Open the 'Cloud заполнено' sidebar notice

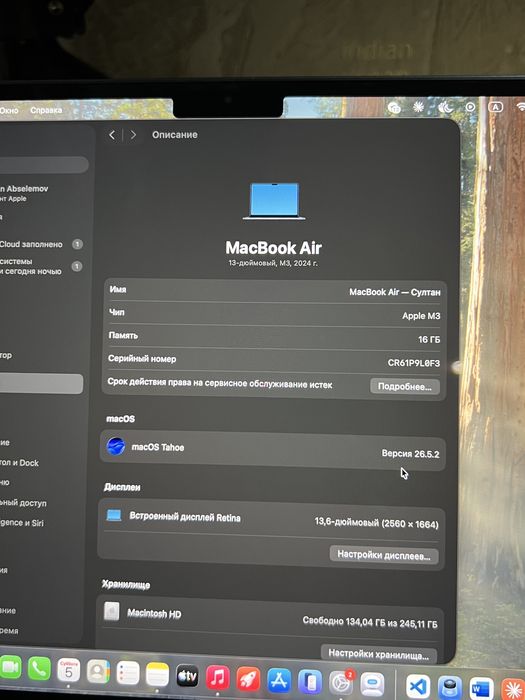click(41, 244)
